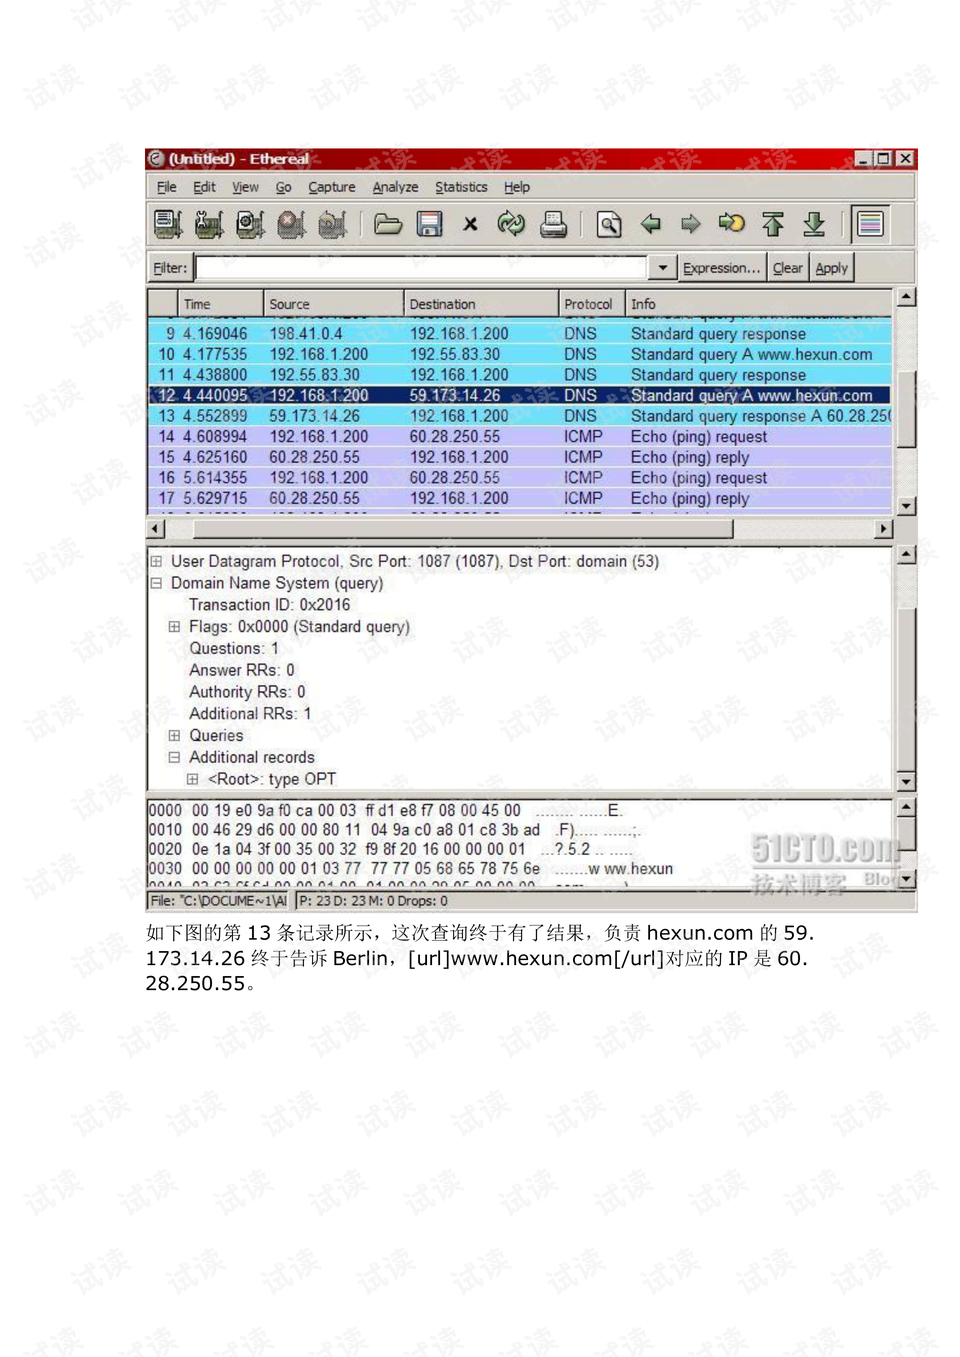Open a saved capture file
960x1357 pixels.
[387, 224]
